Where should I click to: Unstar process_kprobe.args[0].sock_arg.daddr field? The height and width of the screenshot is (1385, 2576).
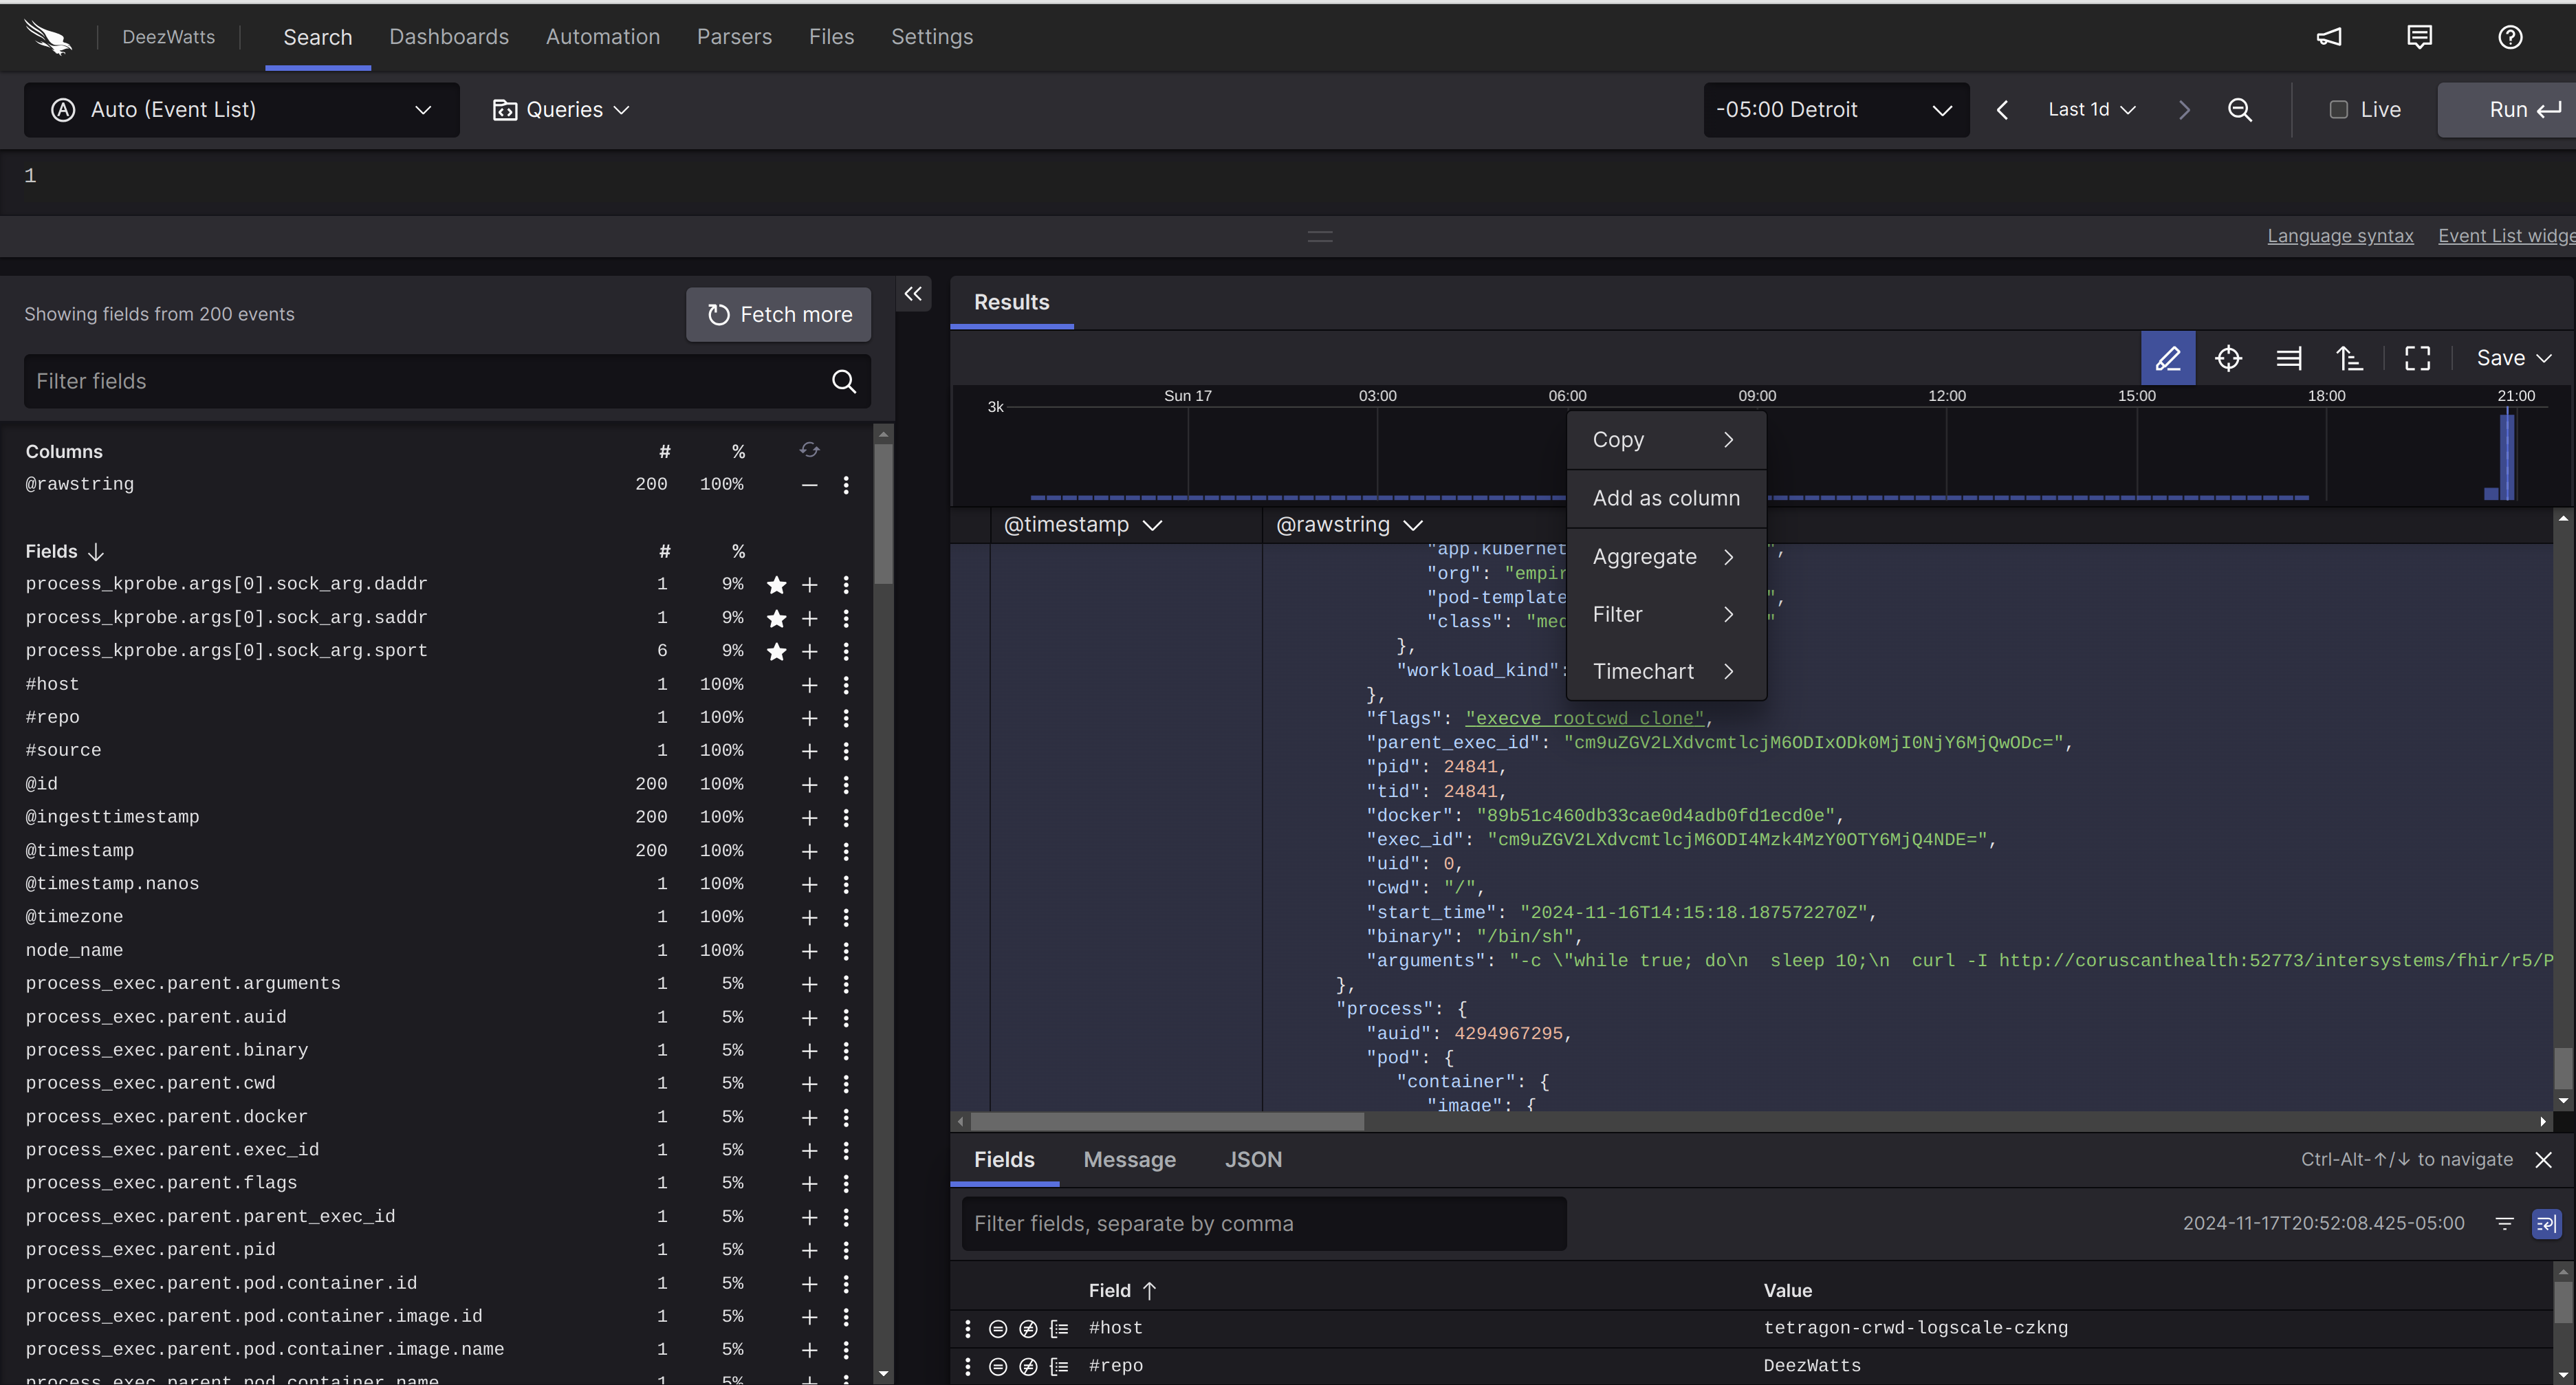776,585
